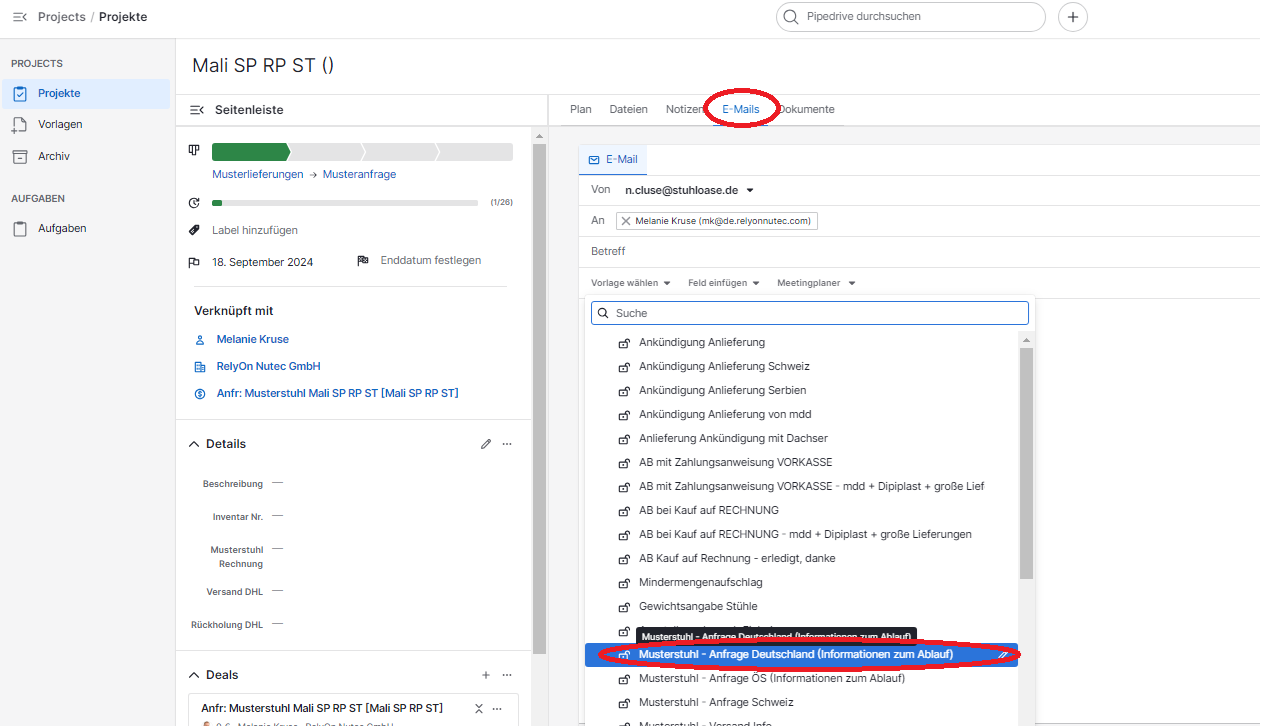
Task: Switch to the Plan tab
Action: point(580,109)
